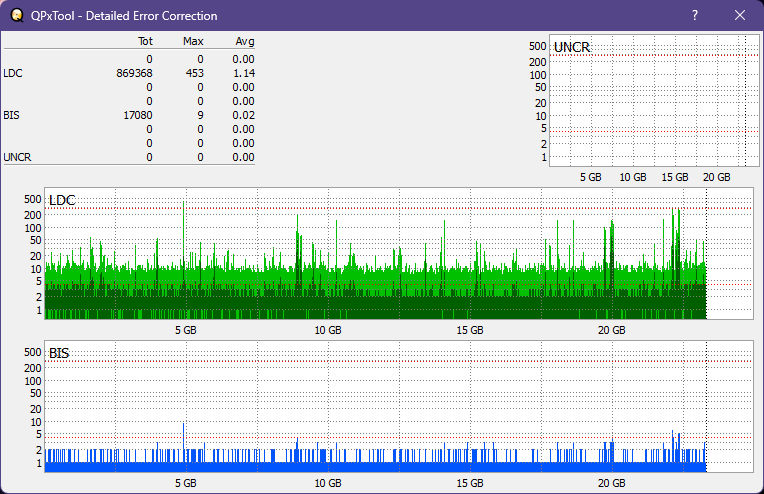Click the 20 GB axis label under LDC graph
Image resolution: width=764 pixels, height=494 pixels.
point(611,330)
